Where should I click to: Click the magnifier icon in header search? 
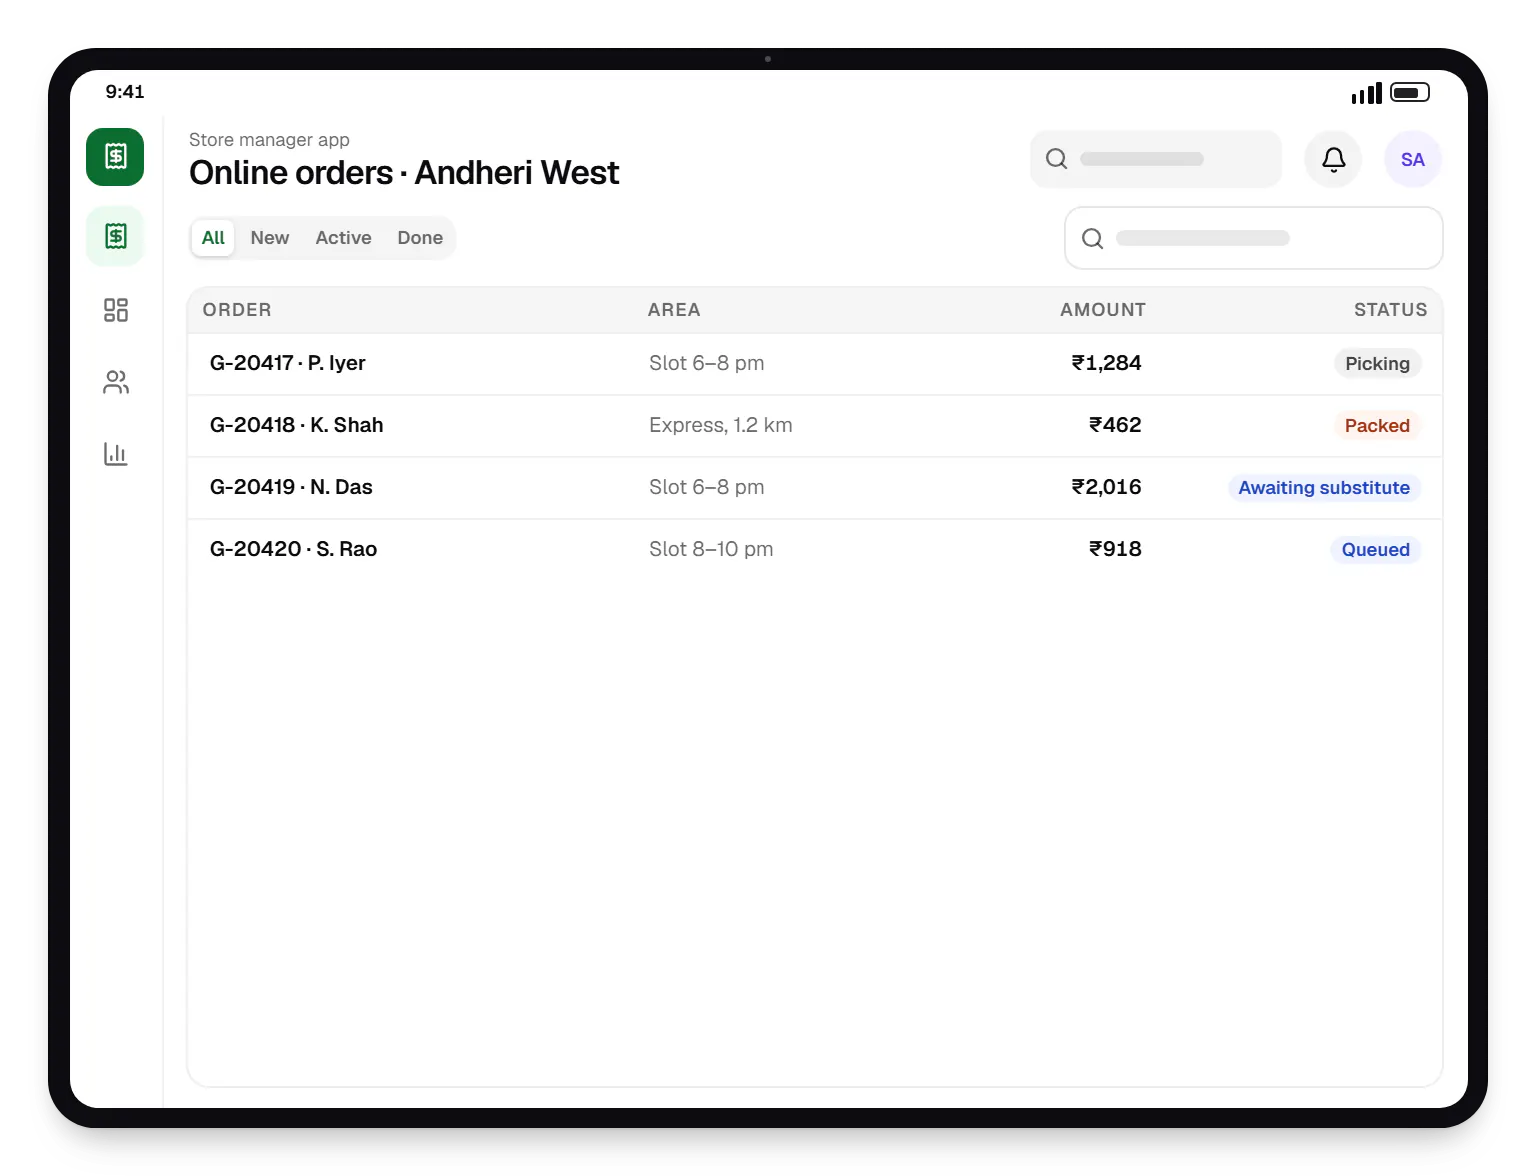coord(1056,159)
